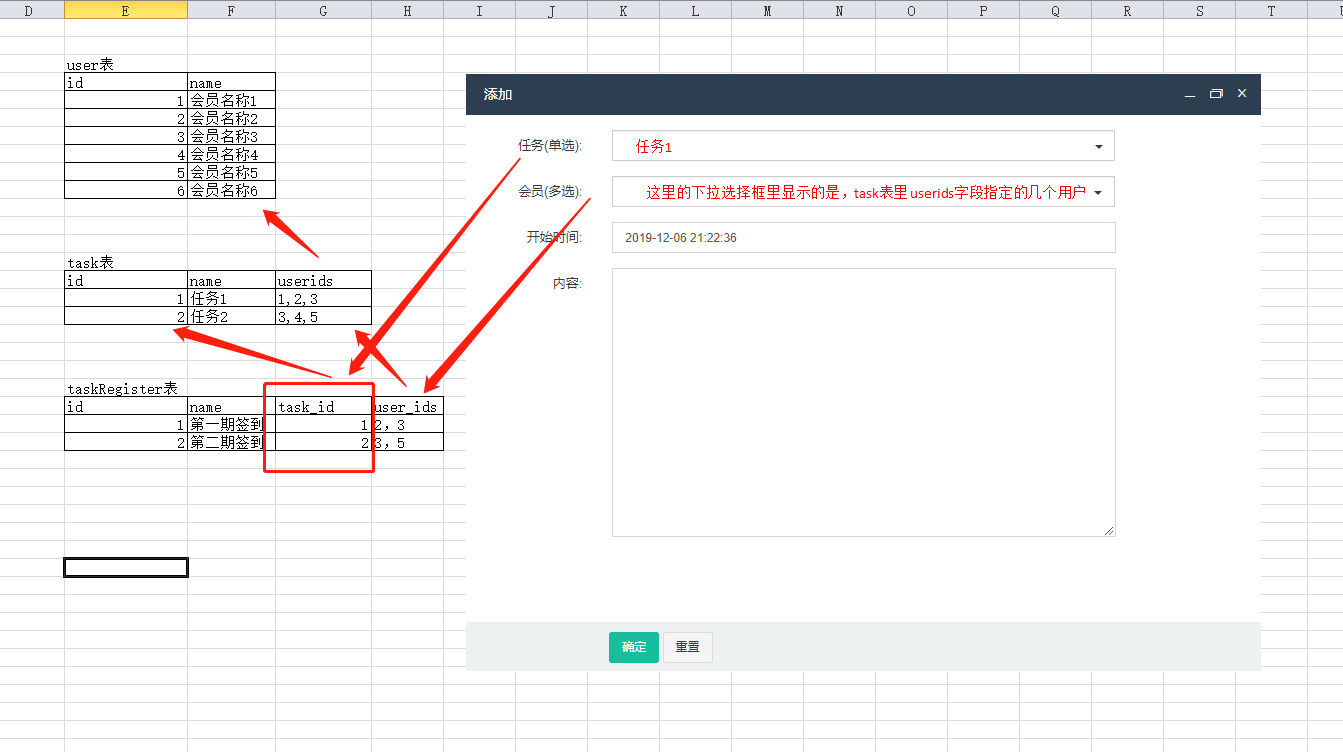Select the user_ids cell showing 2, 3
This screenshot has width=1343, height=752.
coord(407,424)
